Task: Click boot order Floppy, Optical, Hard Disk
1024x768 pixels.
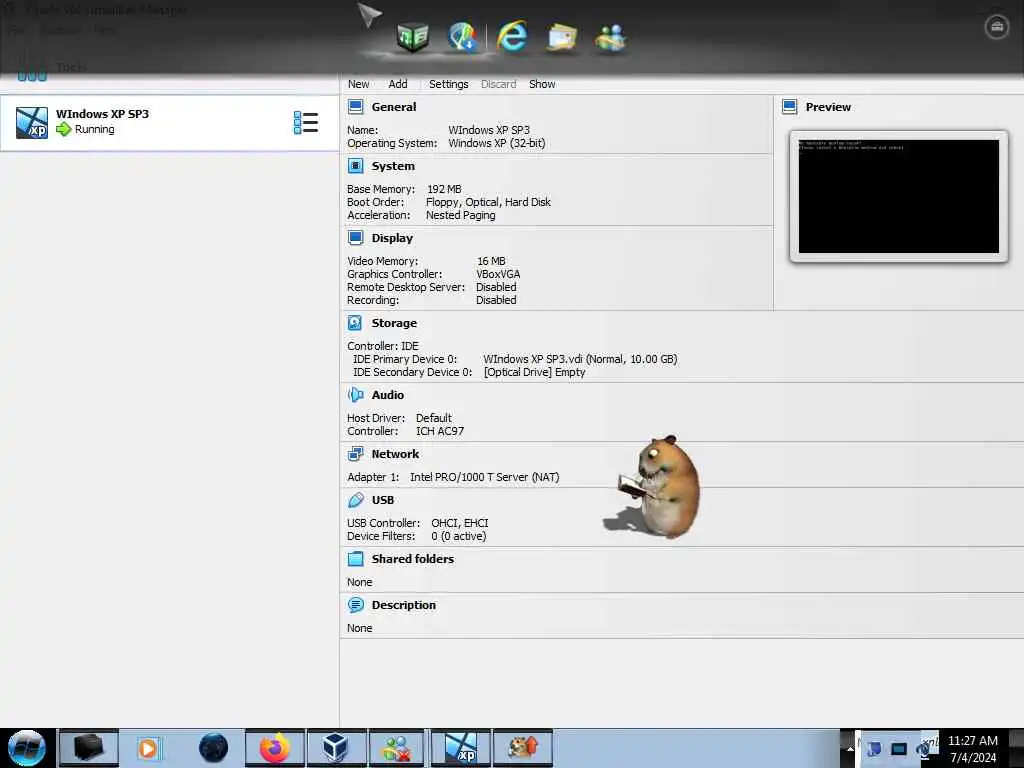Action: [488, 202]
